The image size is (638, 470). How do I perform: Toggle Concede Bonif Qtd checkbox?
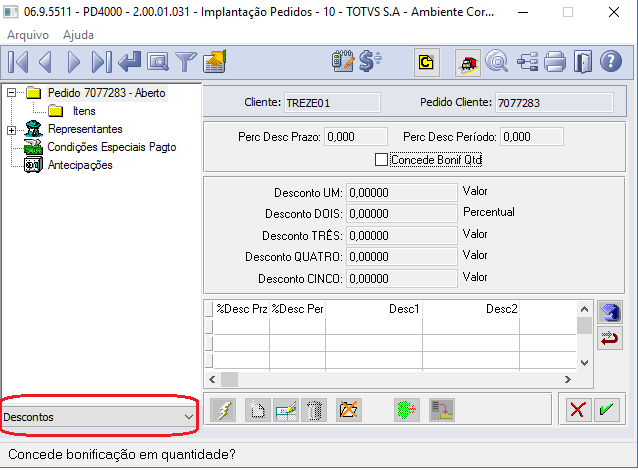[x=381, y=160]
